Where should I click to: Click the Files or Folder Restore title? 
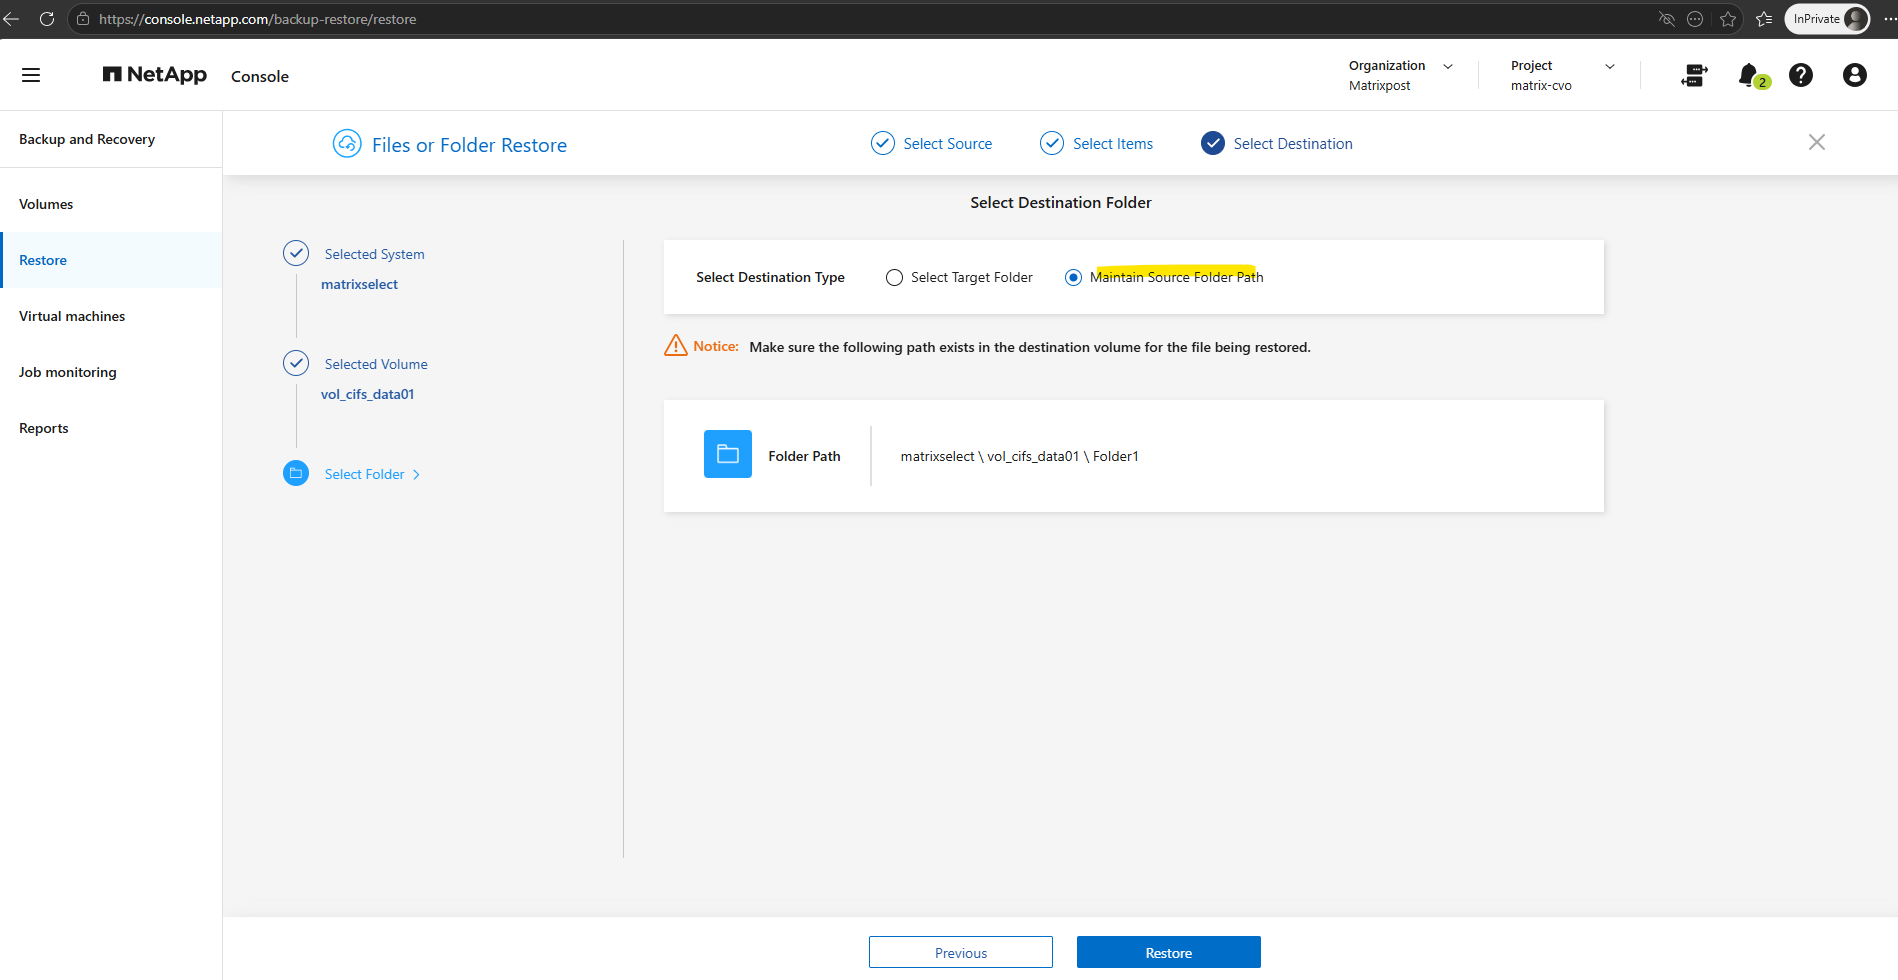(x=469, y=145)
